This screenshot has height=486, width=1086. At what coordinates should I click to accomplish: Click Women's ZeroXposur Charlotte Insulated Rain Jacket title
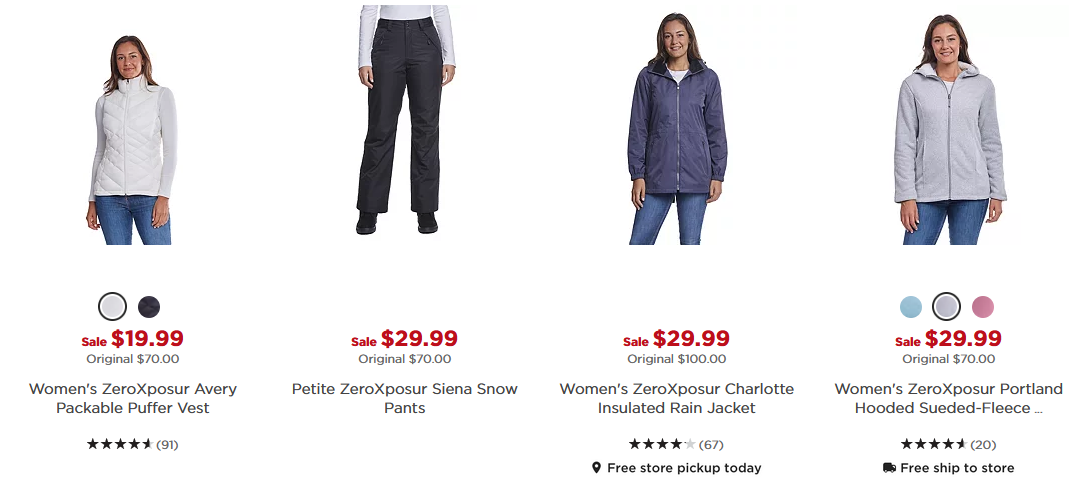[x=677, y=398]
